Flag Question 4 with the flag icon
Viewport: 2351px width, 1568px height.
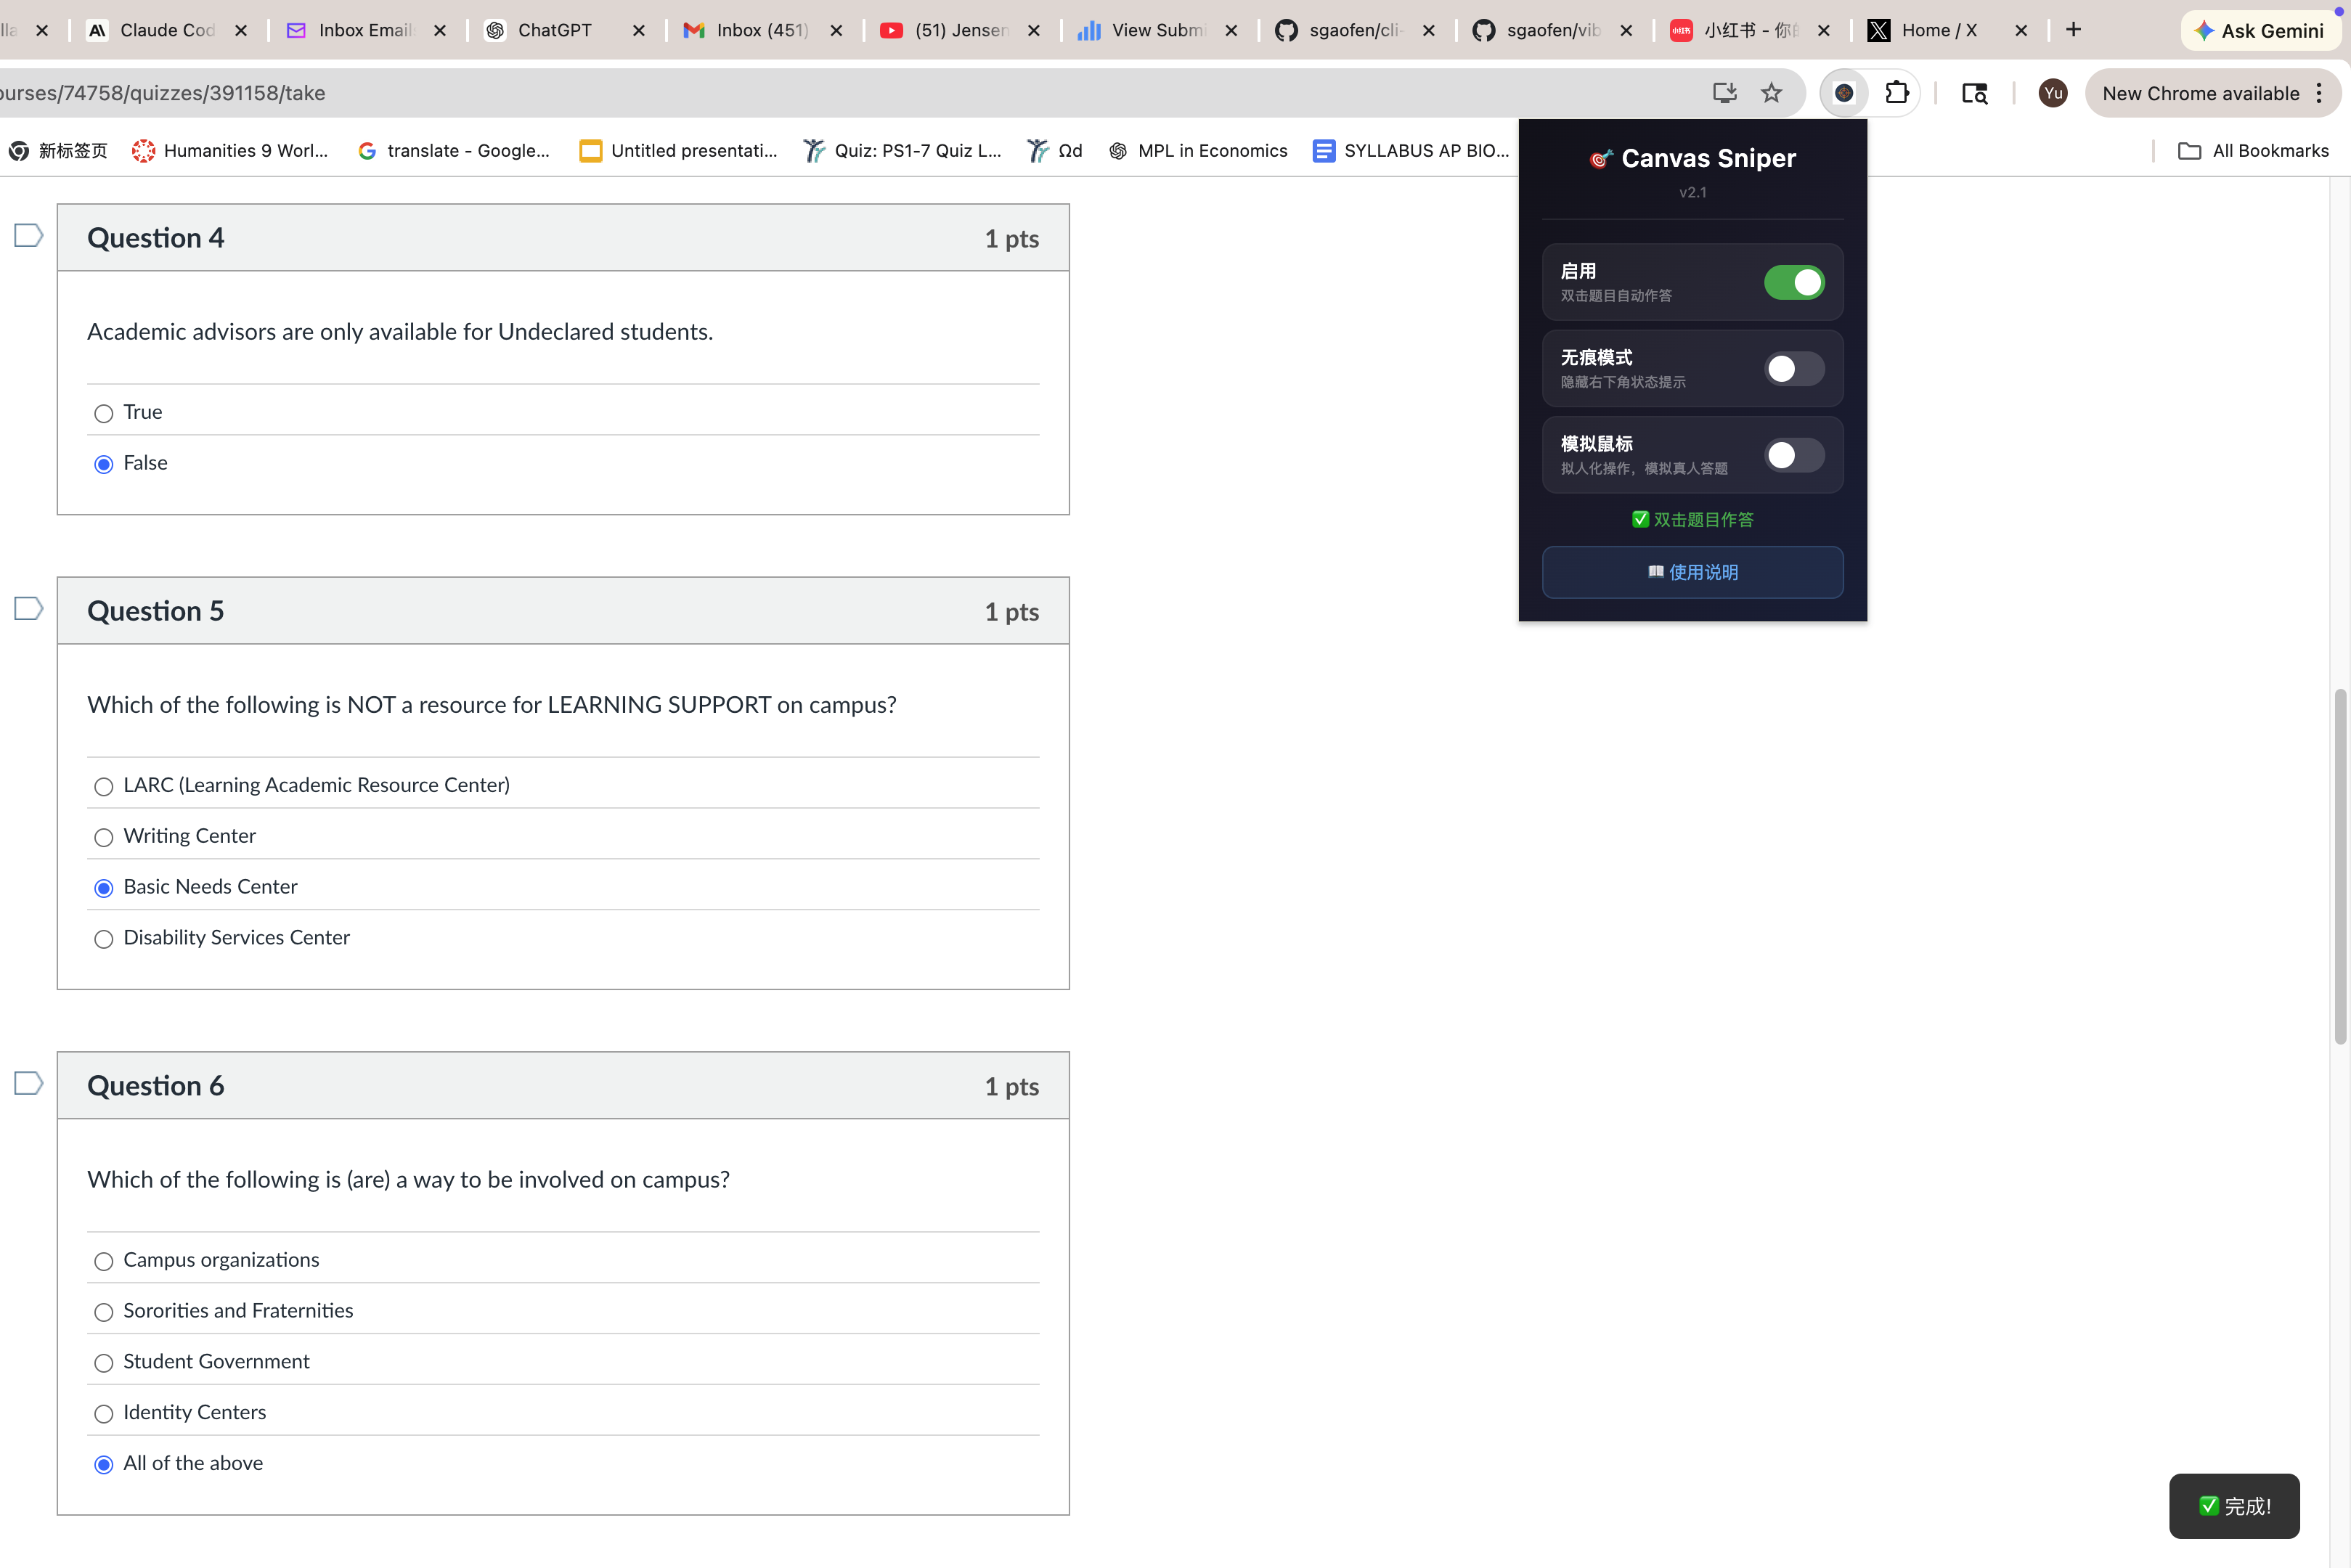click(28, 236)
